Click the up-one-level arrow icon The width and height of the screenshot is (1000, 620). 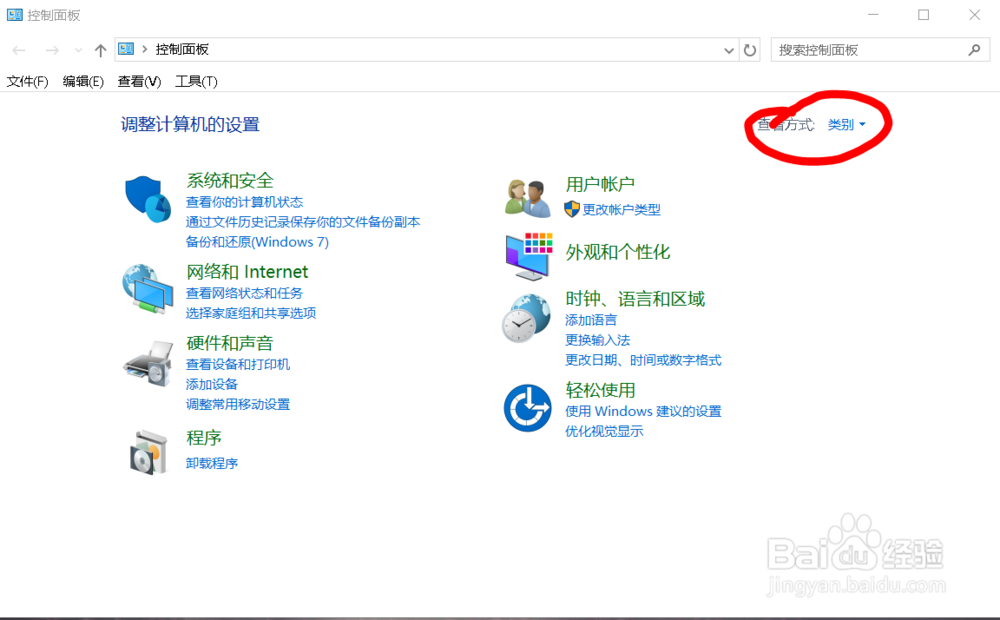tap(99, 49)
